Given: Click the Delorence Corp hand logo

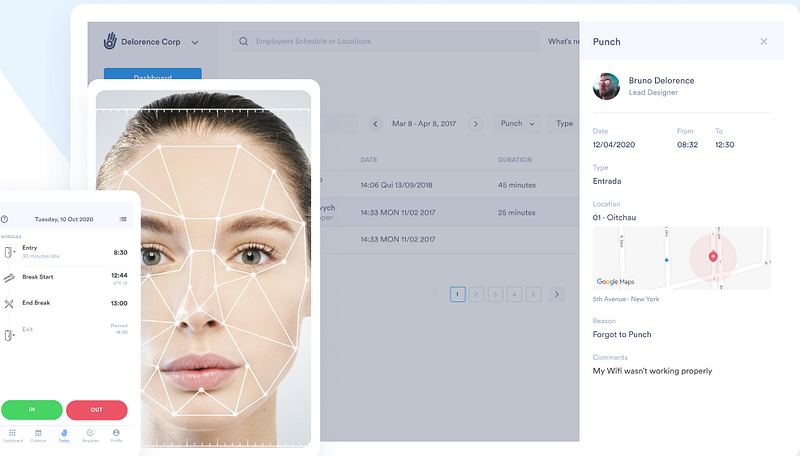Looking at the screenshot, I should point(110,41).
